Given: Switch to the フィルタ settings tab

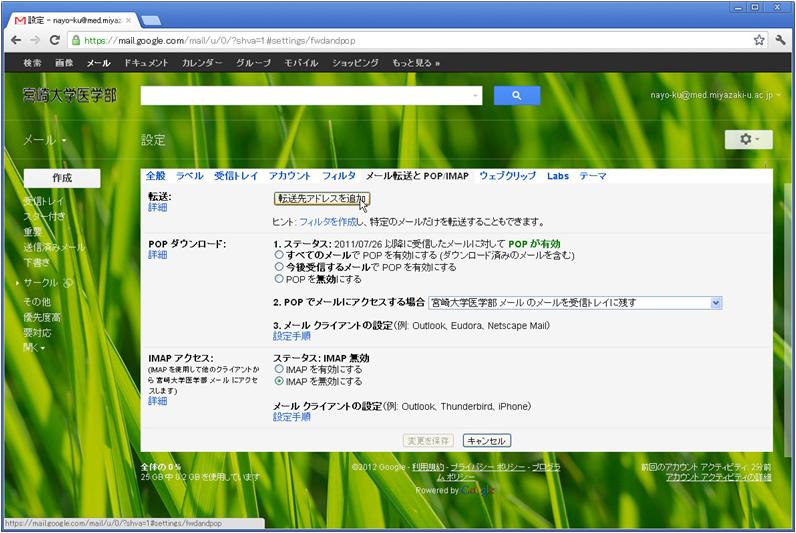Looking at the screenshot, I should click(x=339, y=176).
